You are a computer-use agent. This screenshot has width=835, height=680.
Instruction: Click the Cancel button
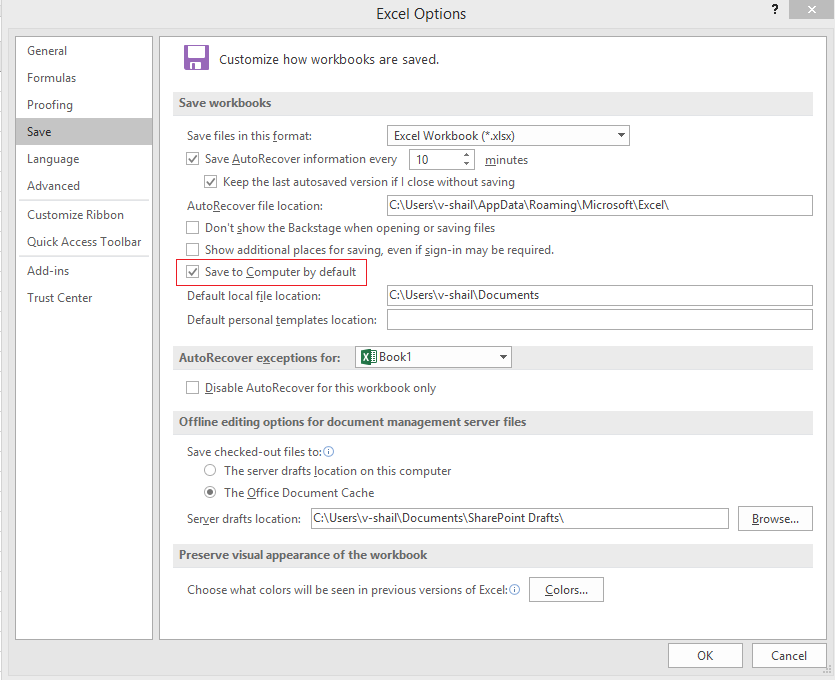789,656
